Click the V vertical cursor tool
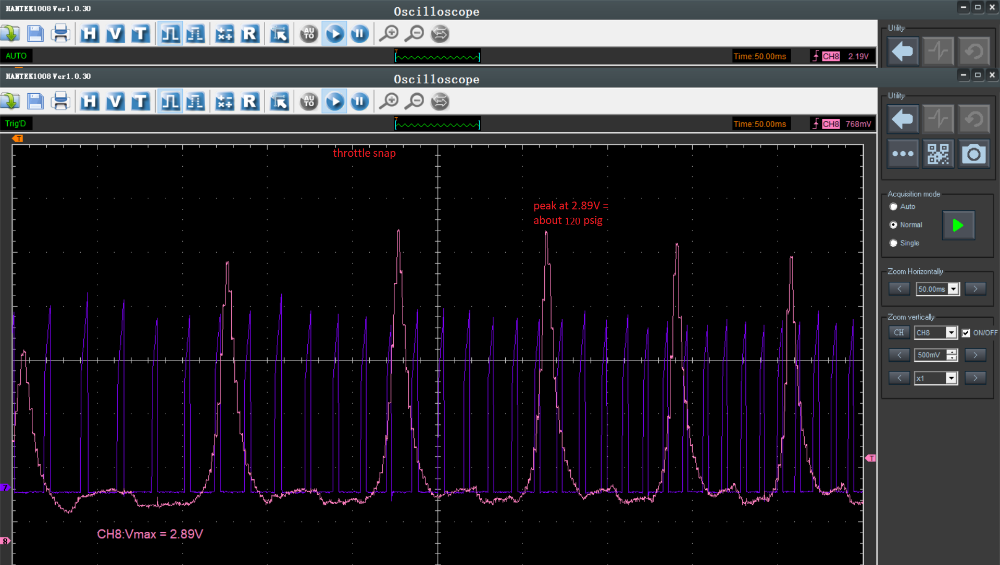The height and width of the screenshot is (565, 1000). click(115, 101)
